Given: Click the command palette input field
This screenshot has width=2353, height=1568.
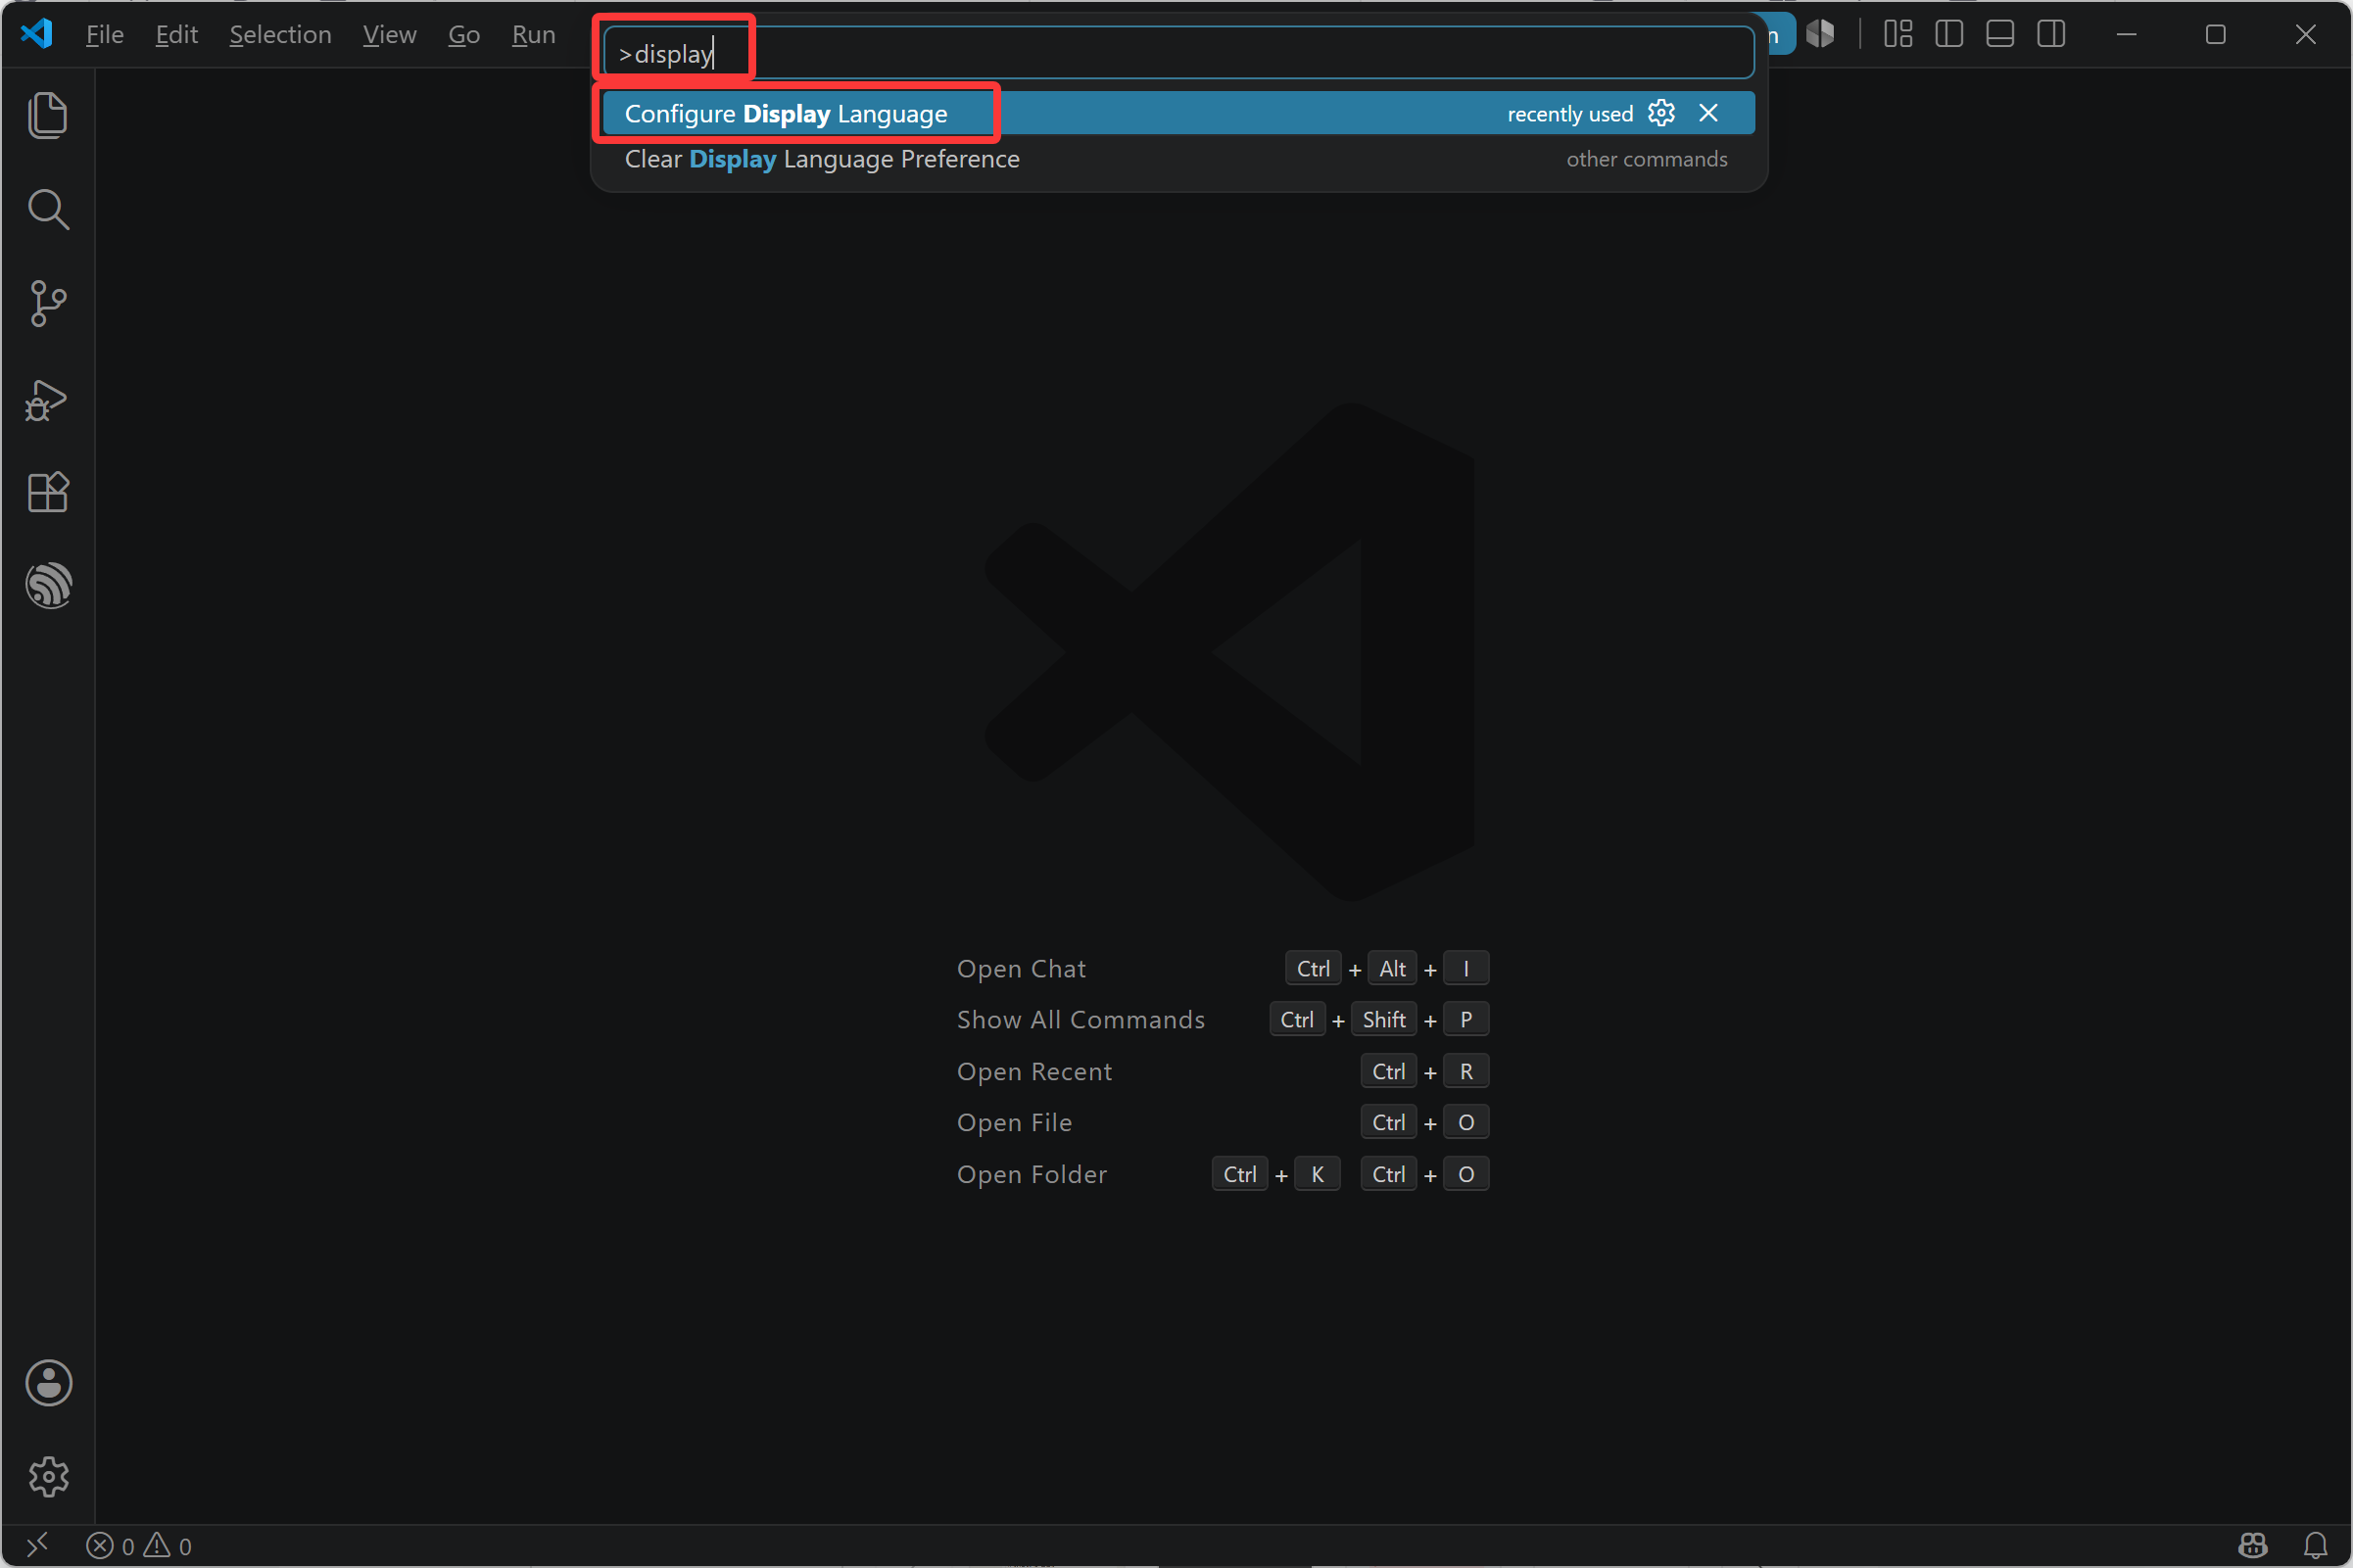Looking at the screenshot, I should point(1178,53).
